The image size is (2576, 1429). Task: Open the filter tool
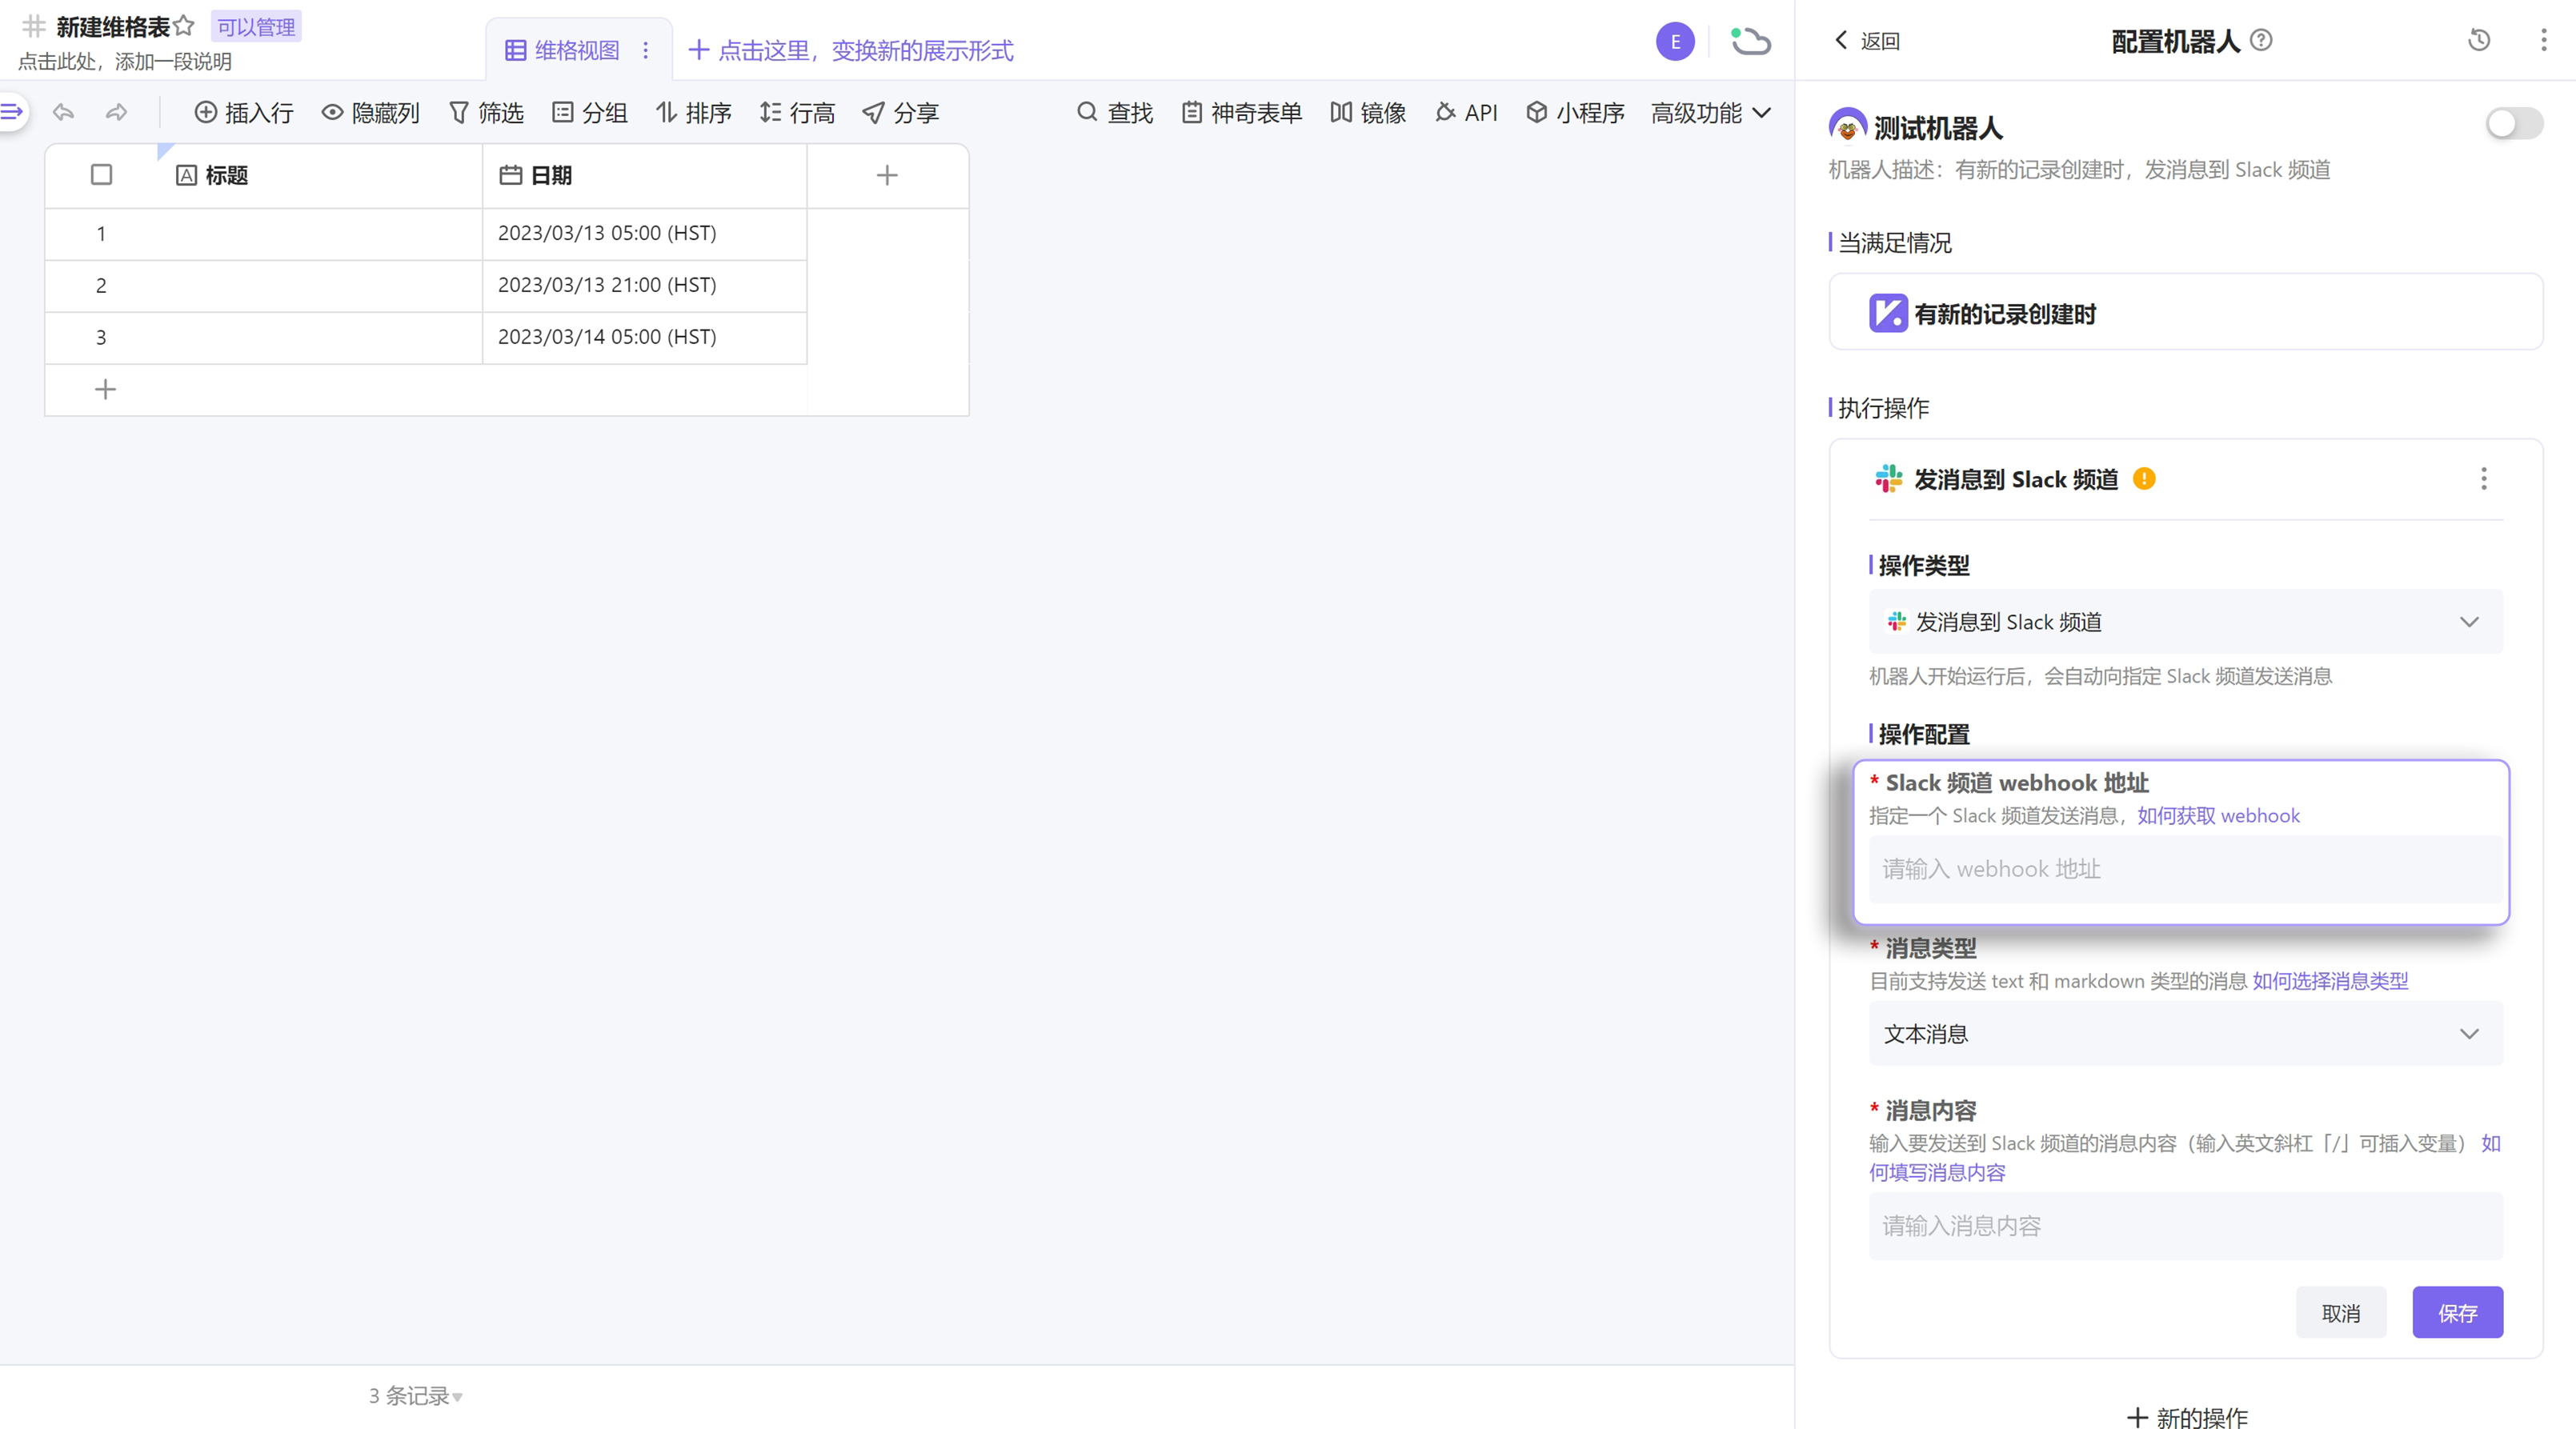(487, 112)
